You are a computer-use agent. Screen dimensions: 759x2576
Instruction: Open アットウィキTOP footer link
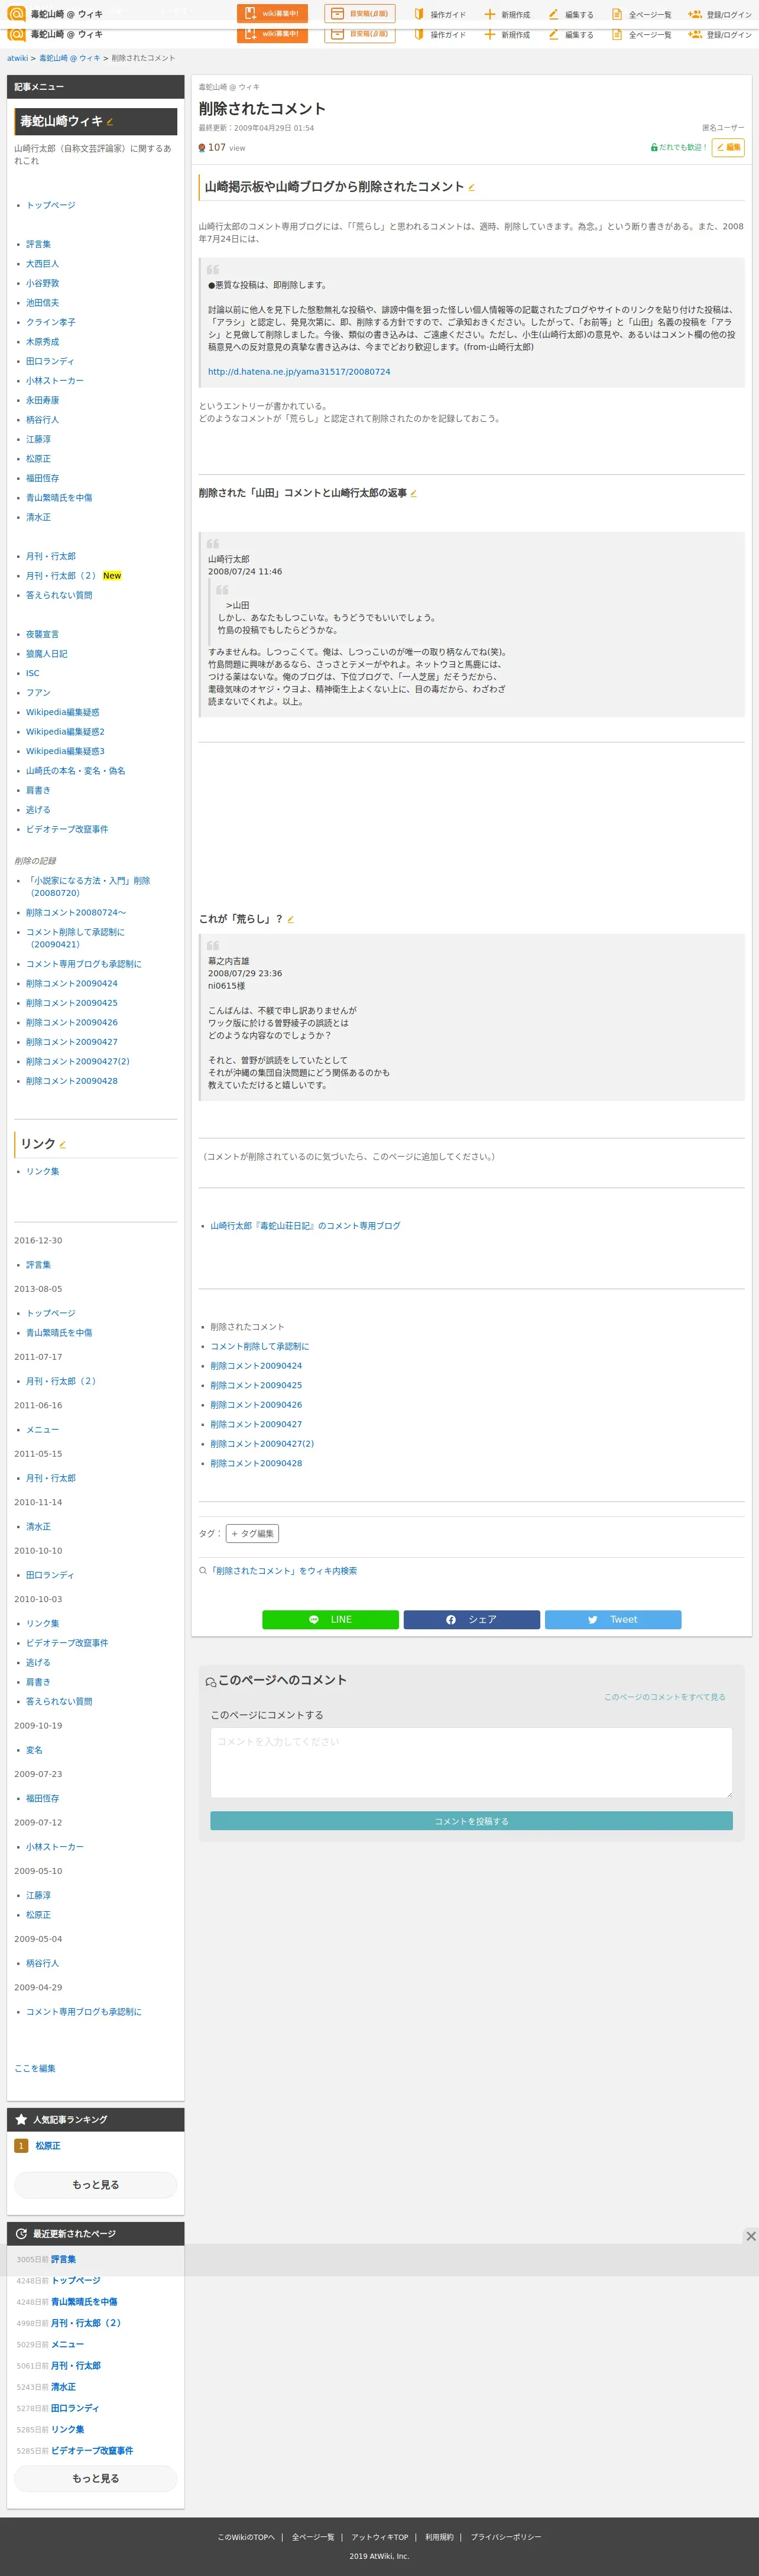click(x=380, y=2537)
